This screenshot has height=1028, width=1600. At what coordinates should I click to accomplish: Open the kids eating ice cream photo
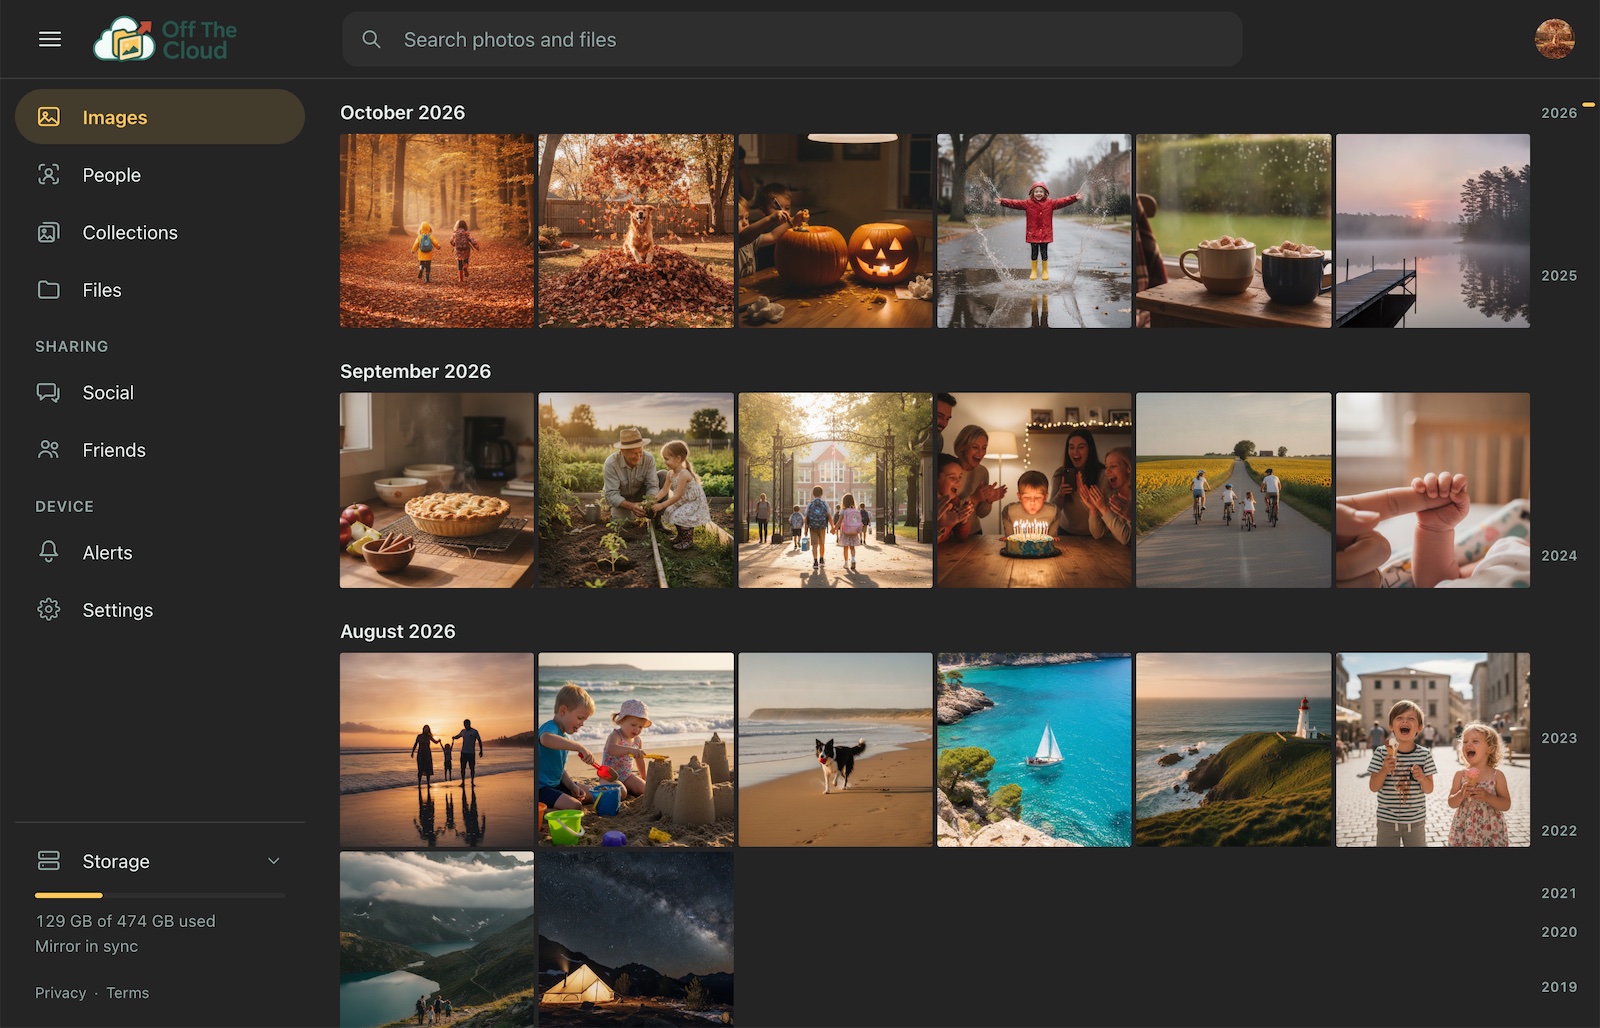pos(1433,750)
